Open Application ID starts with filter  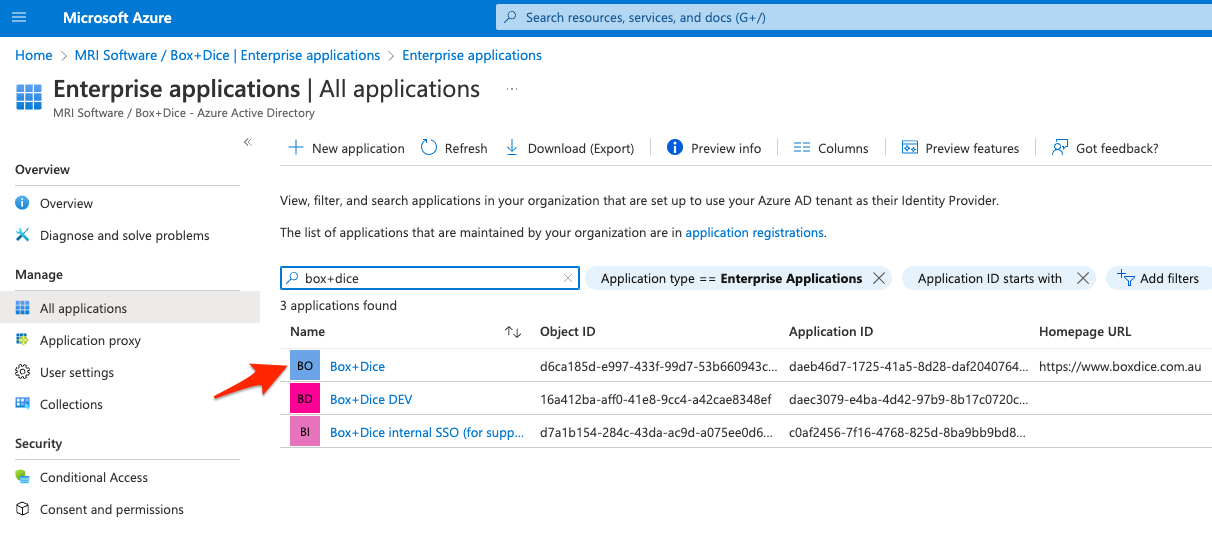click(x=990, y=278)
